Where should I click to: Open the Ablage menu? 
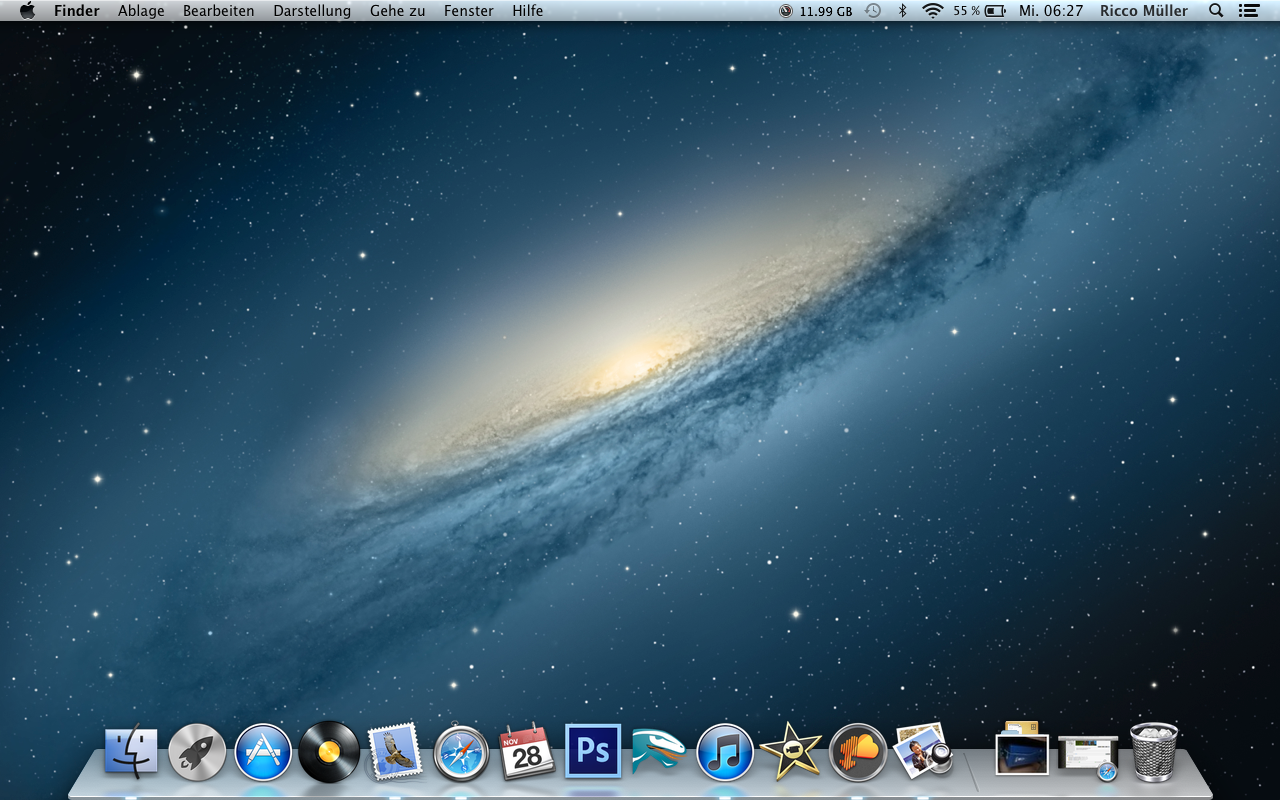pos(141,11)
